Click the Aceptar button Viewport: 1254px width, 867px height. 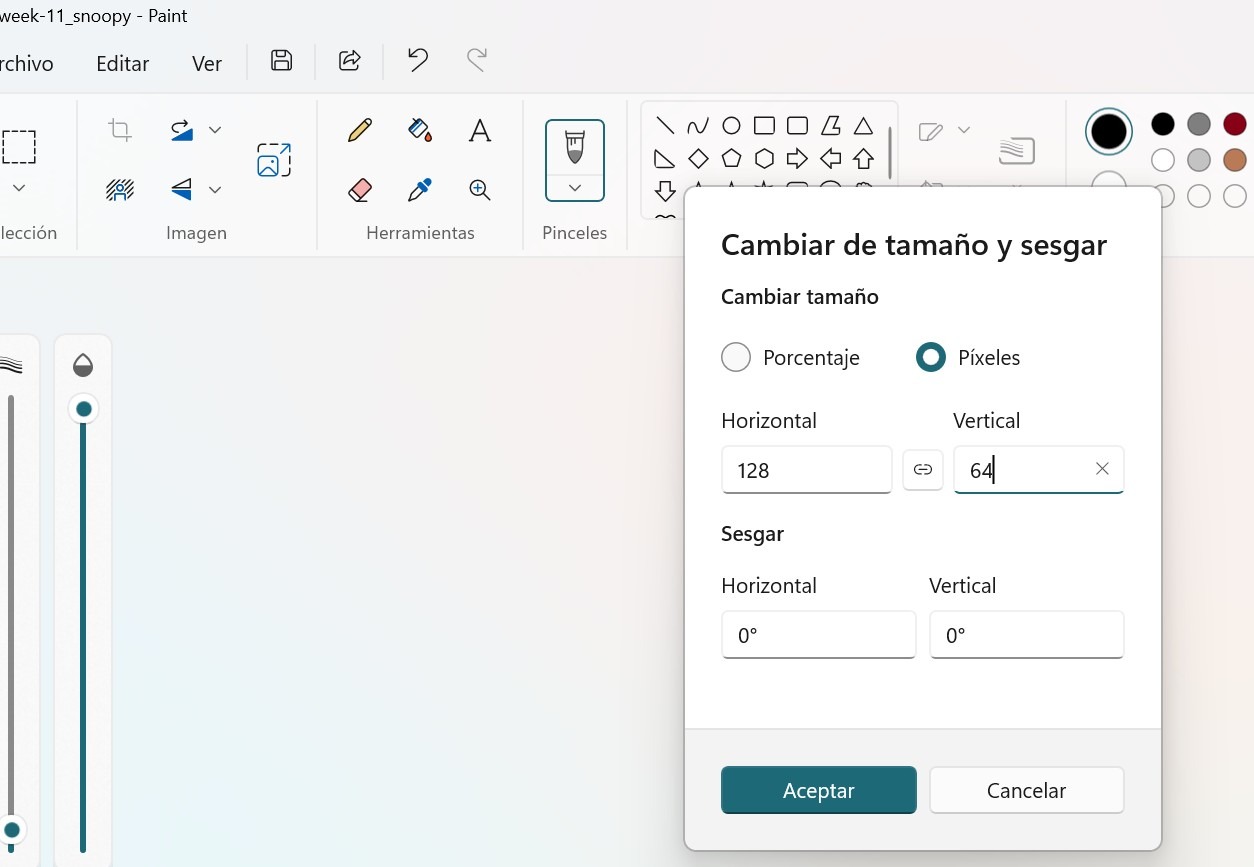(x=819, y=790)
